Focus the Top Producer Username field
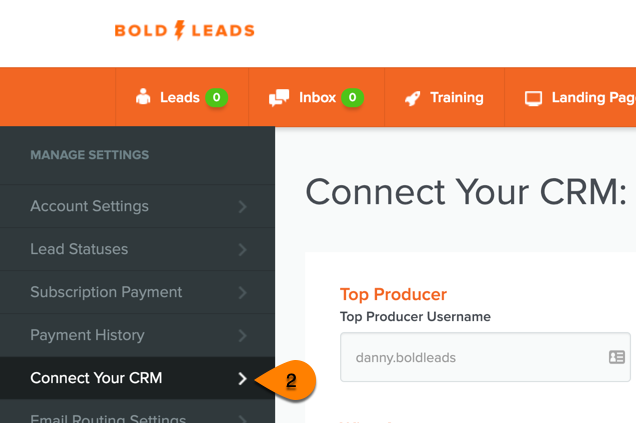 click(485, 357)
